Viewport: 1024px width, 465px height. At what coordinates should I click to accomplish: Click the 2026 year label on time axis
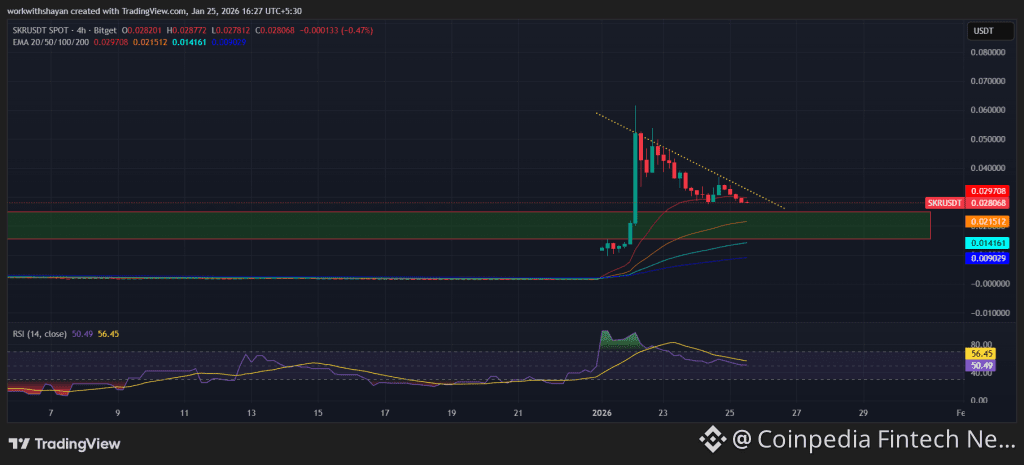pos(600,413)
